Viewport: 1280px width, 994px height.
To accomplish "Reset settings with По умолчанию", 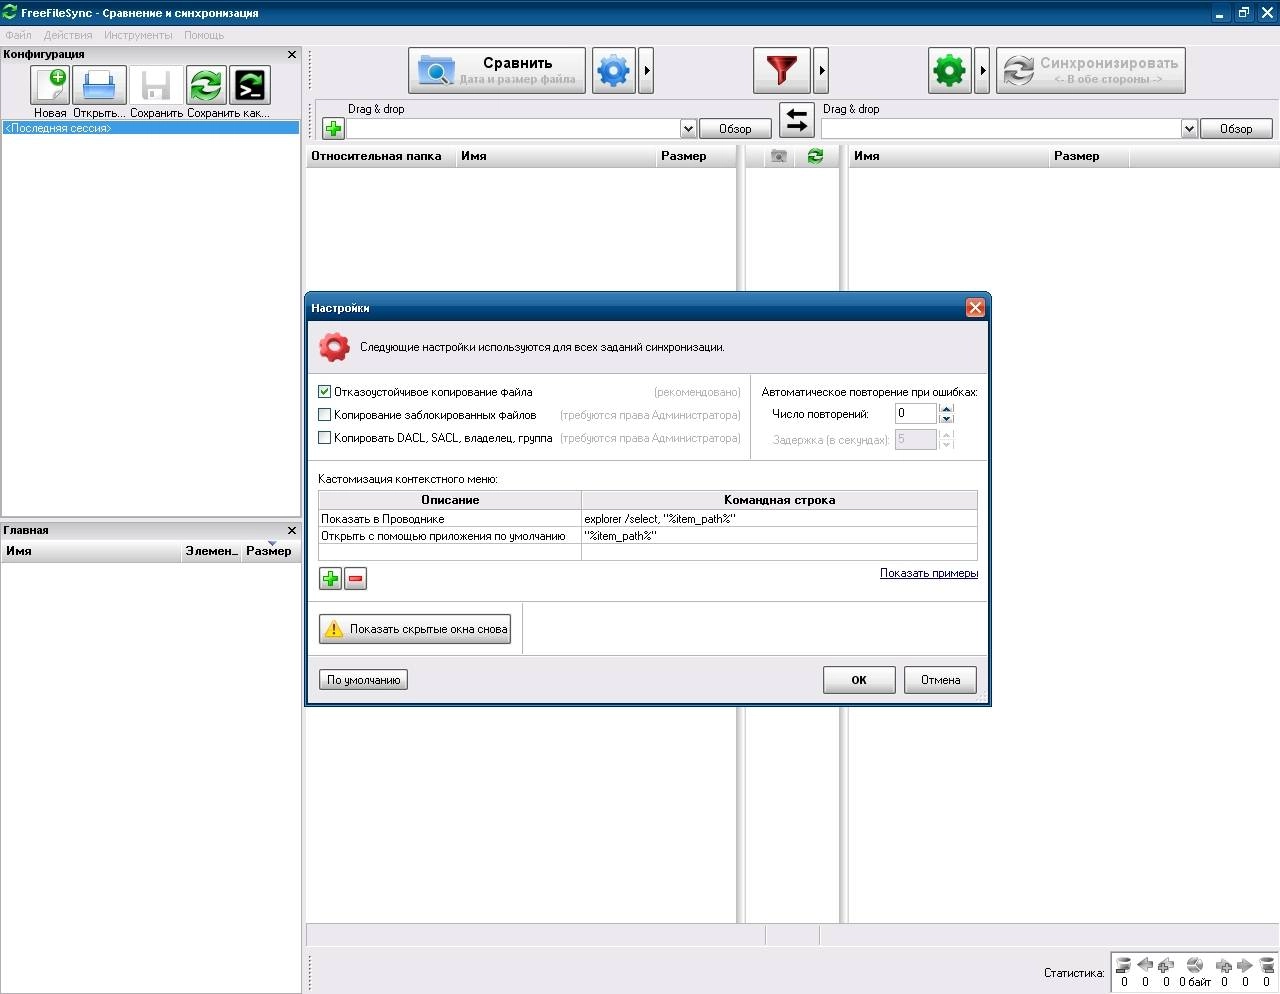I will point(363,680).
